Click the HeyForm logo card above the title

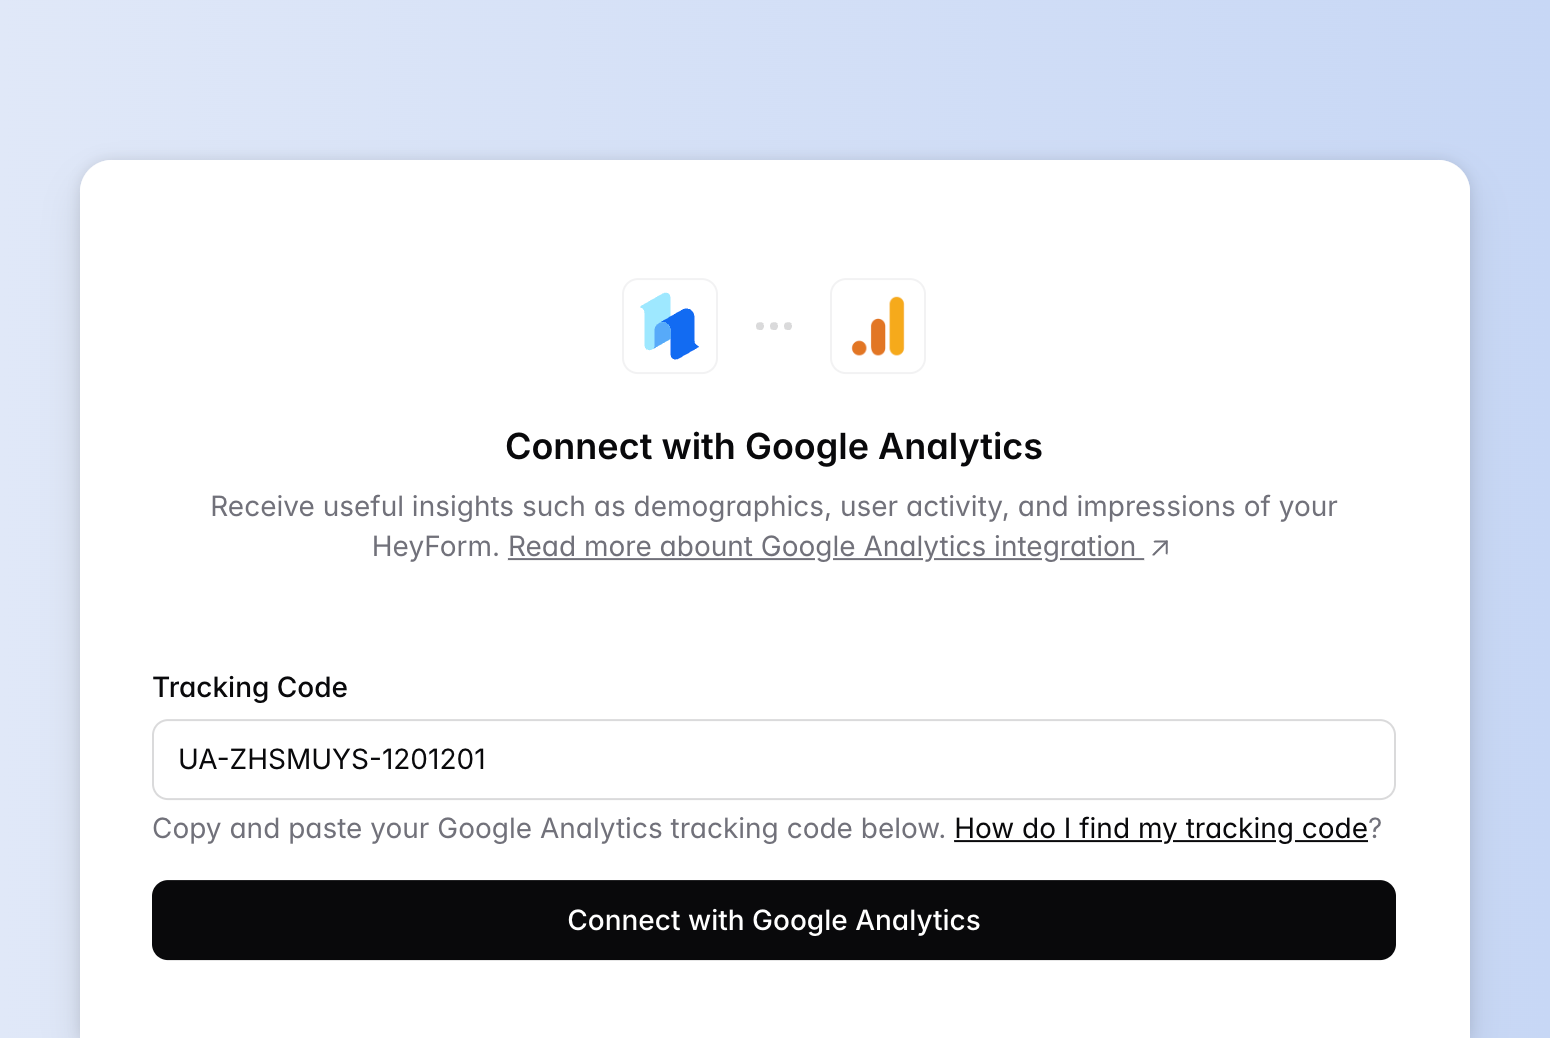click(x=670, y=326)
